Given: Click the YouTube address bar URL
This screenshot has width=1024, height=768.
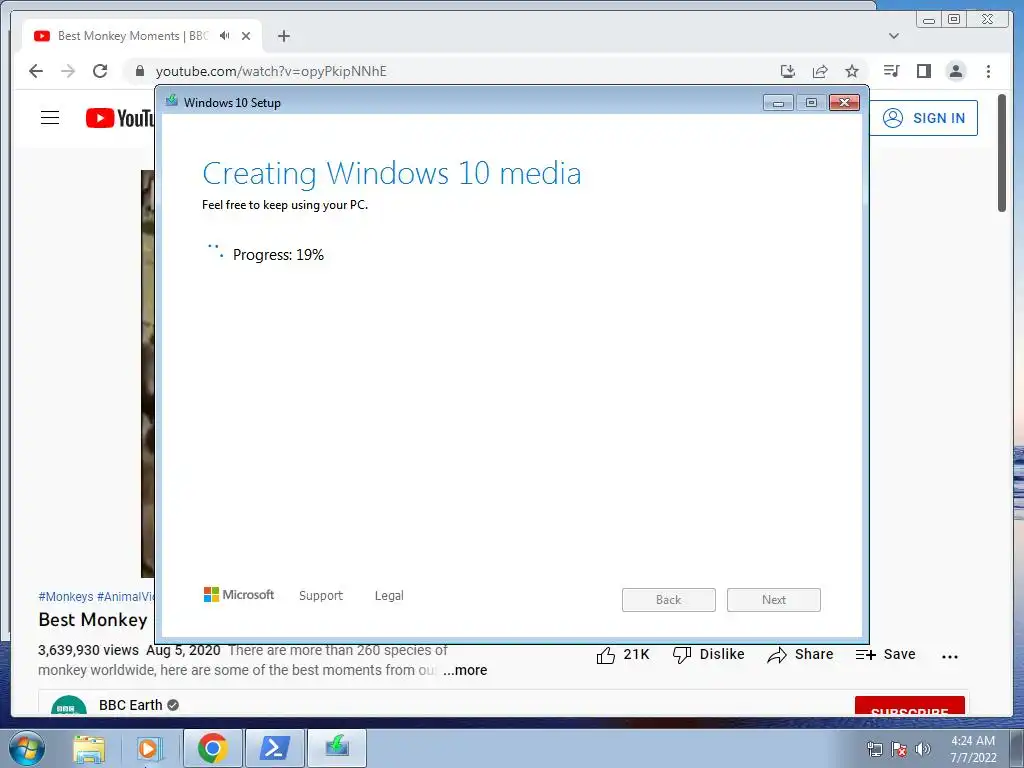Looking at the screenshot, I should 271,71.
